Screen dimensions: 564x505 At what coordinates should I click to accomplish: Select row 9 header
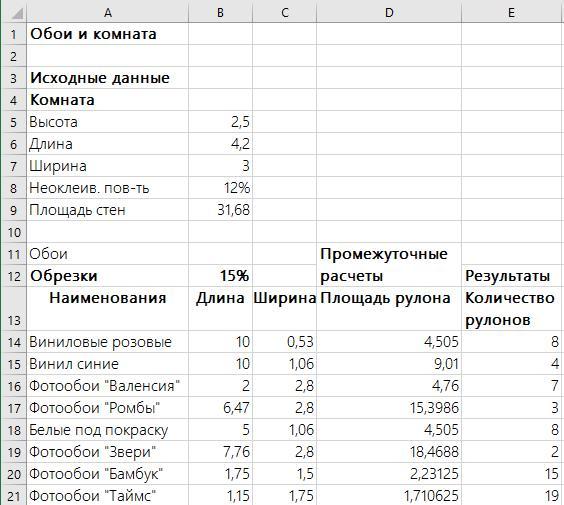point(14,210)
